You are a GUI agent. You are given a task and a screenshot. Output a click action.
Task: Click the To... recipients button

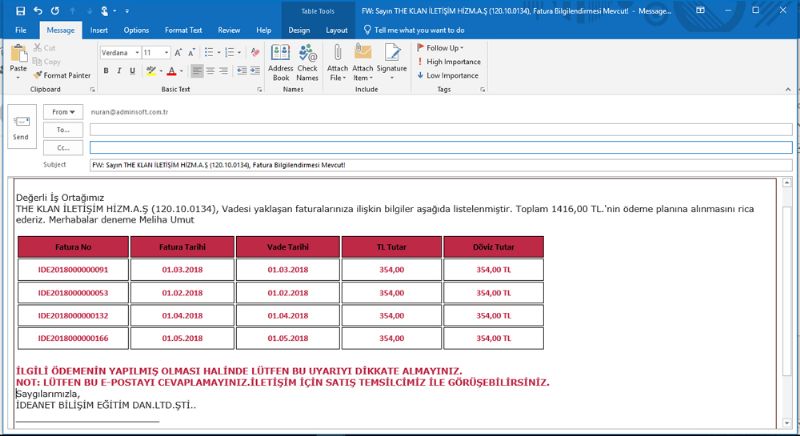(63, 130)
